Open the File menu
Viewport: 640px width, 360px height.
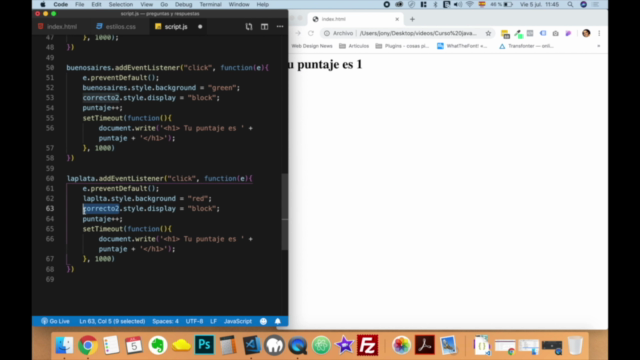click(x=80, y=4)
